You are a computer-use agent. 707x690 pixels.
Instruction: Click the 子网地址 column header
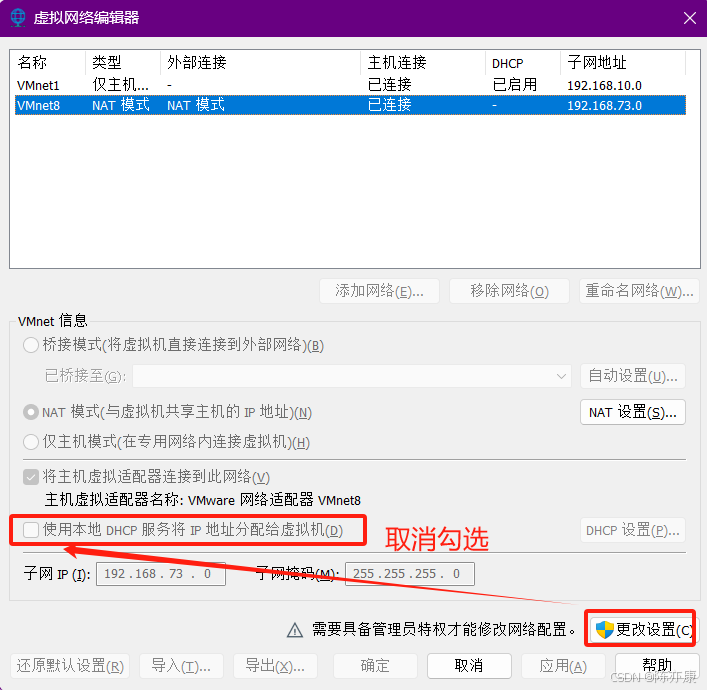click(623, 63)
